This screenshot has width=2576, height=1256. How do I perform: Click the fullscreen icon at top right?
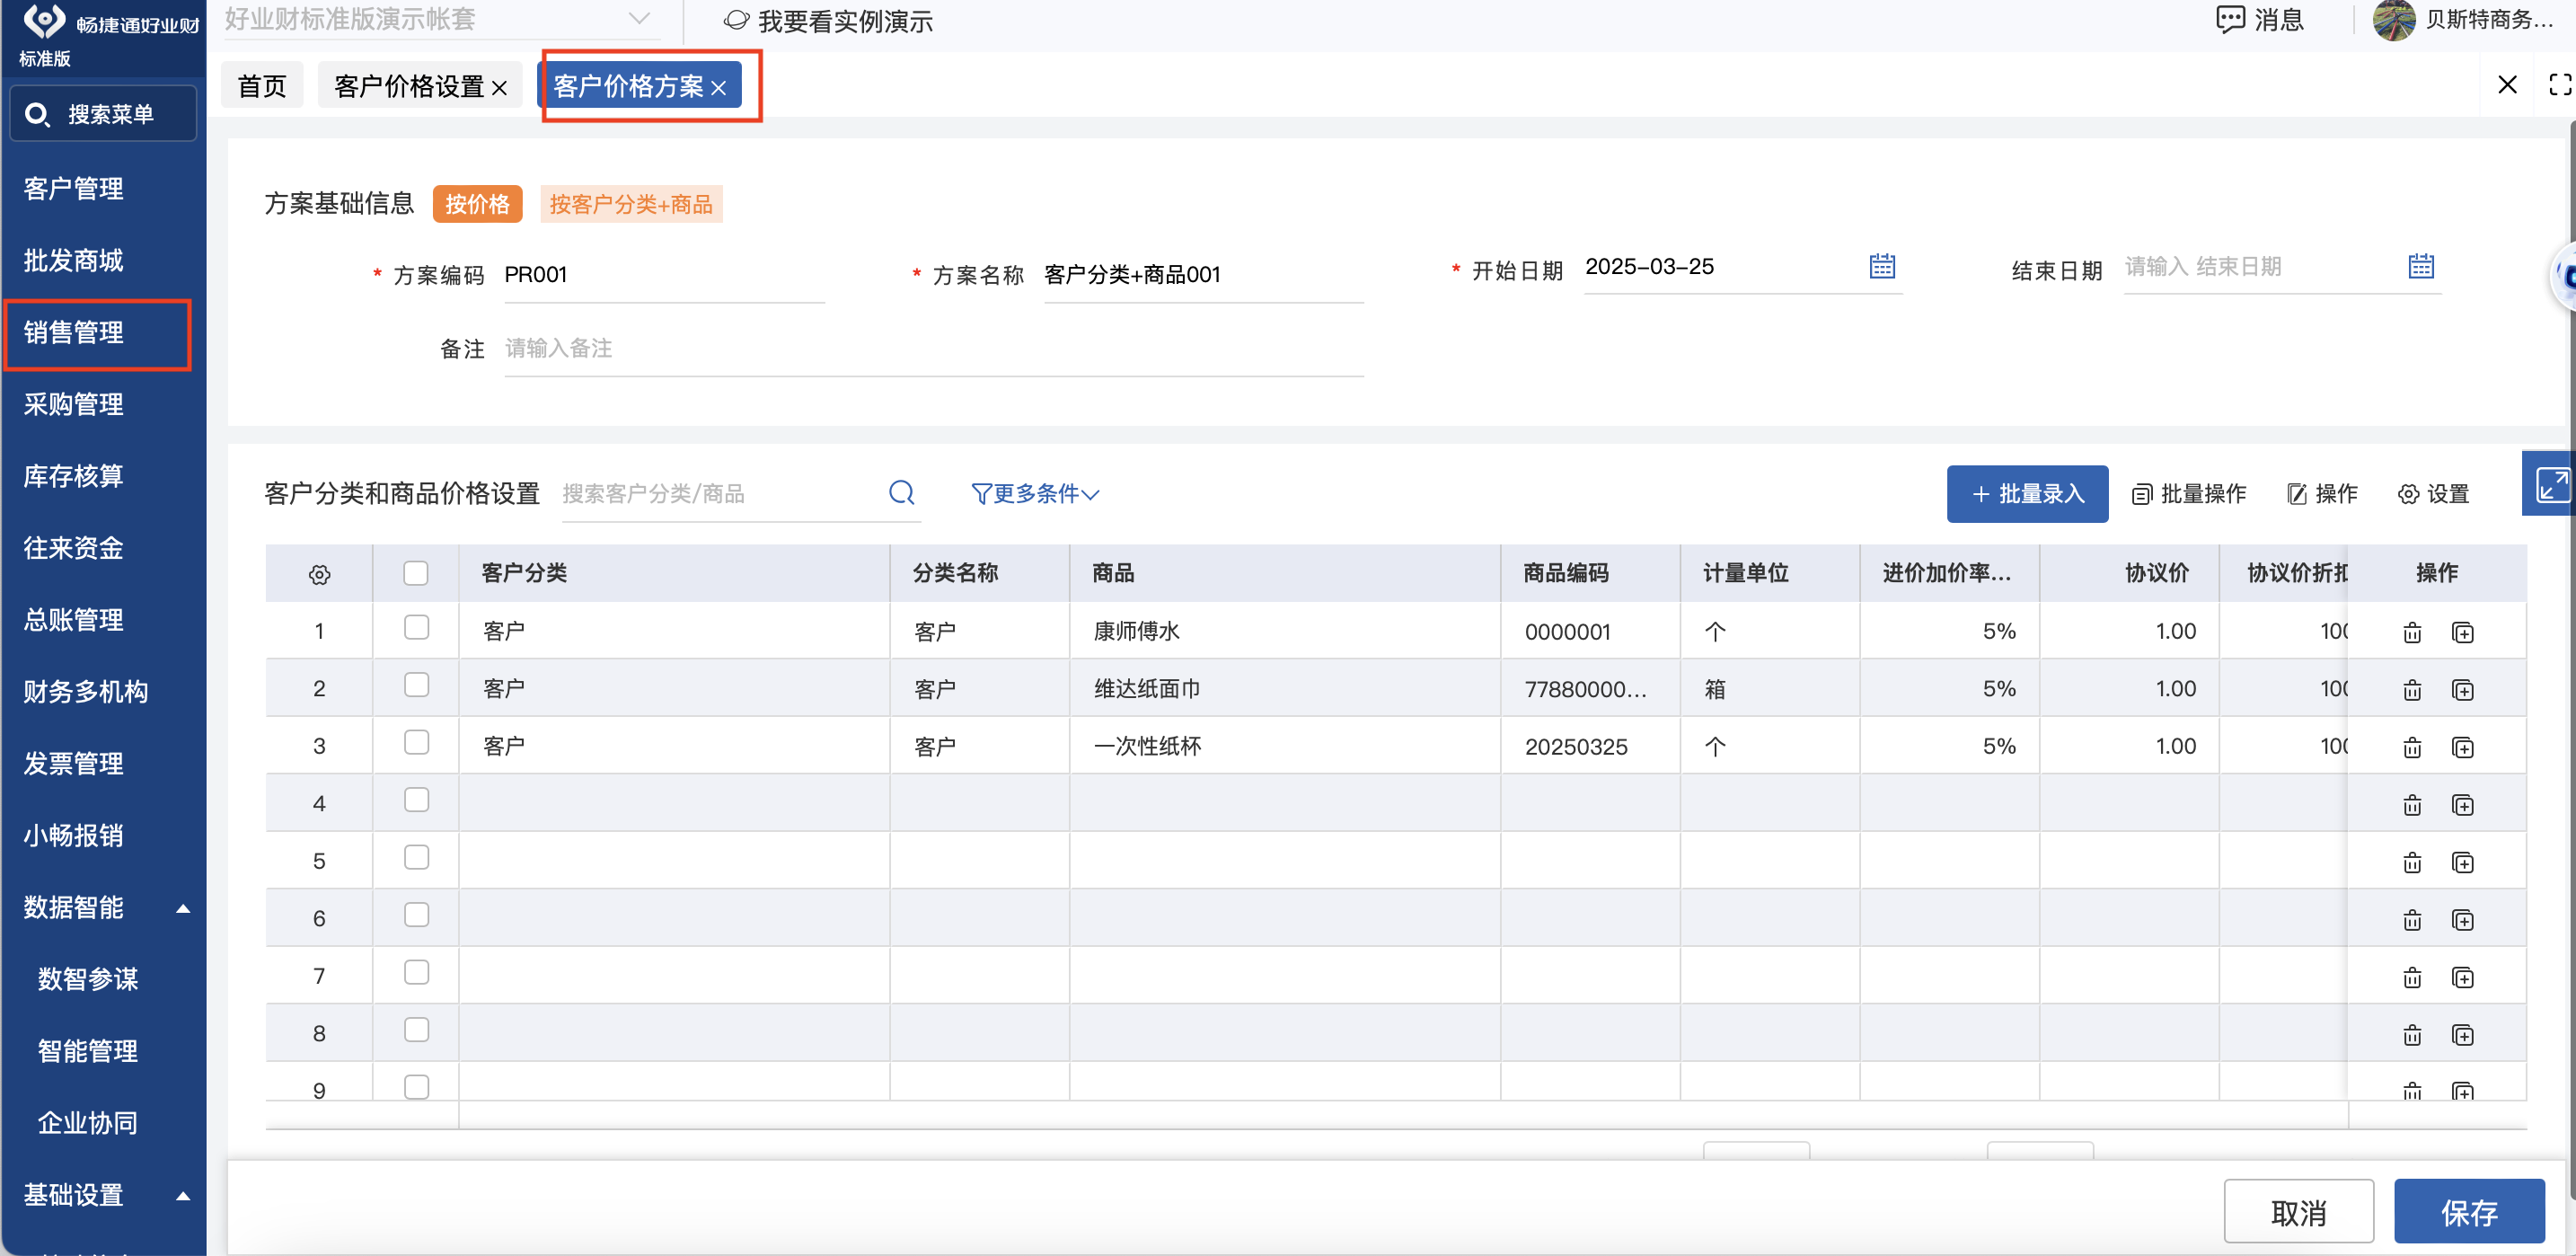pyautogui.click(x=2560, y=85)
